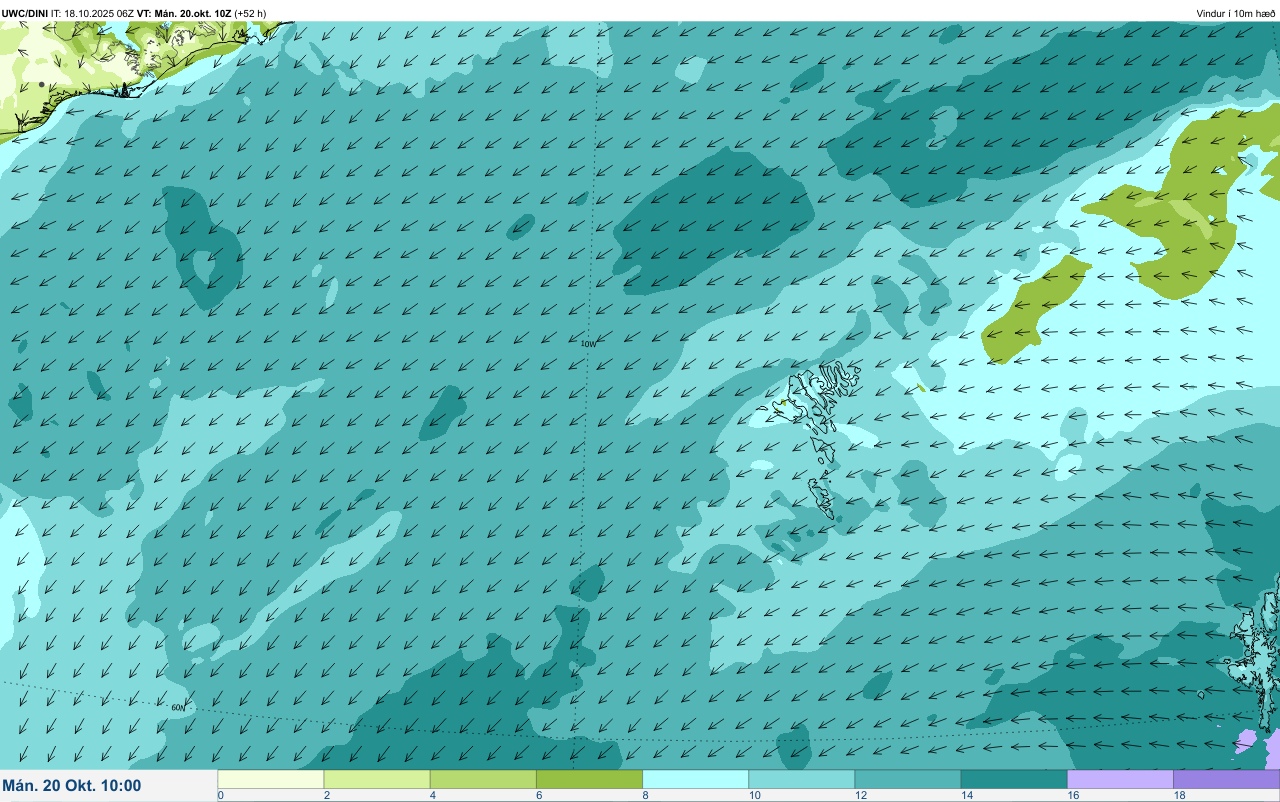Choose the 12–14 m/s medium teal legend swatch
1280x802 pixels.
click(x=908, y=779)
